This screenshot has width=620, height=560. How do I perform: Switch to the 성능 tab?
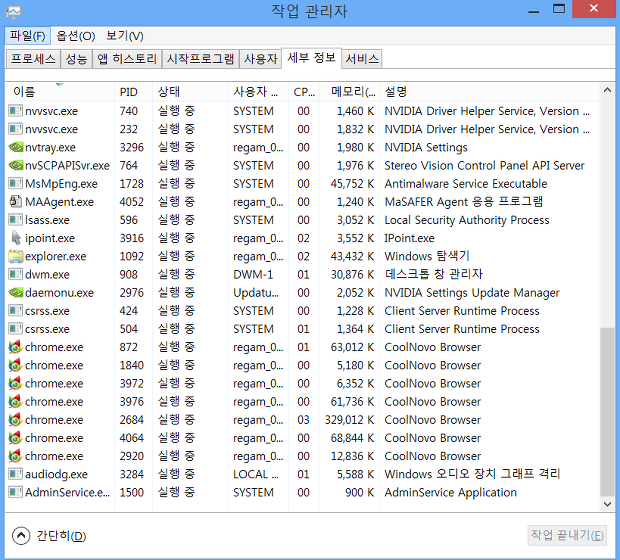(76, 59)
